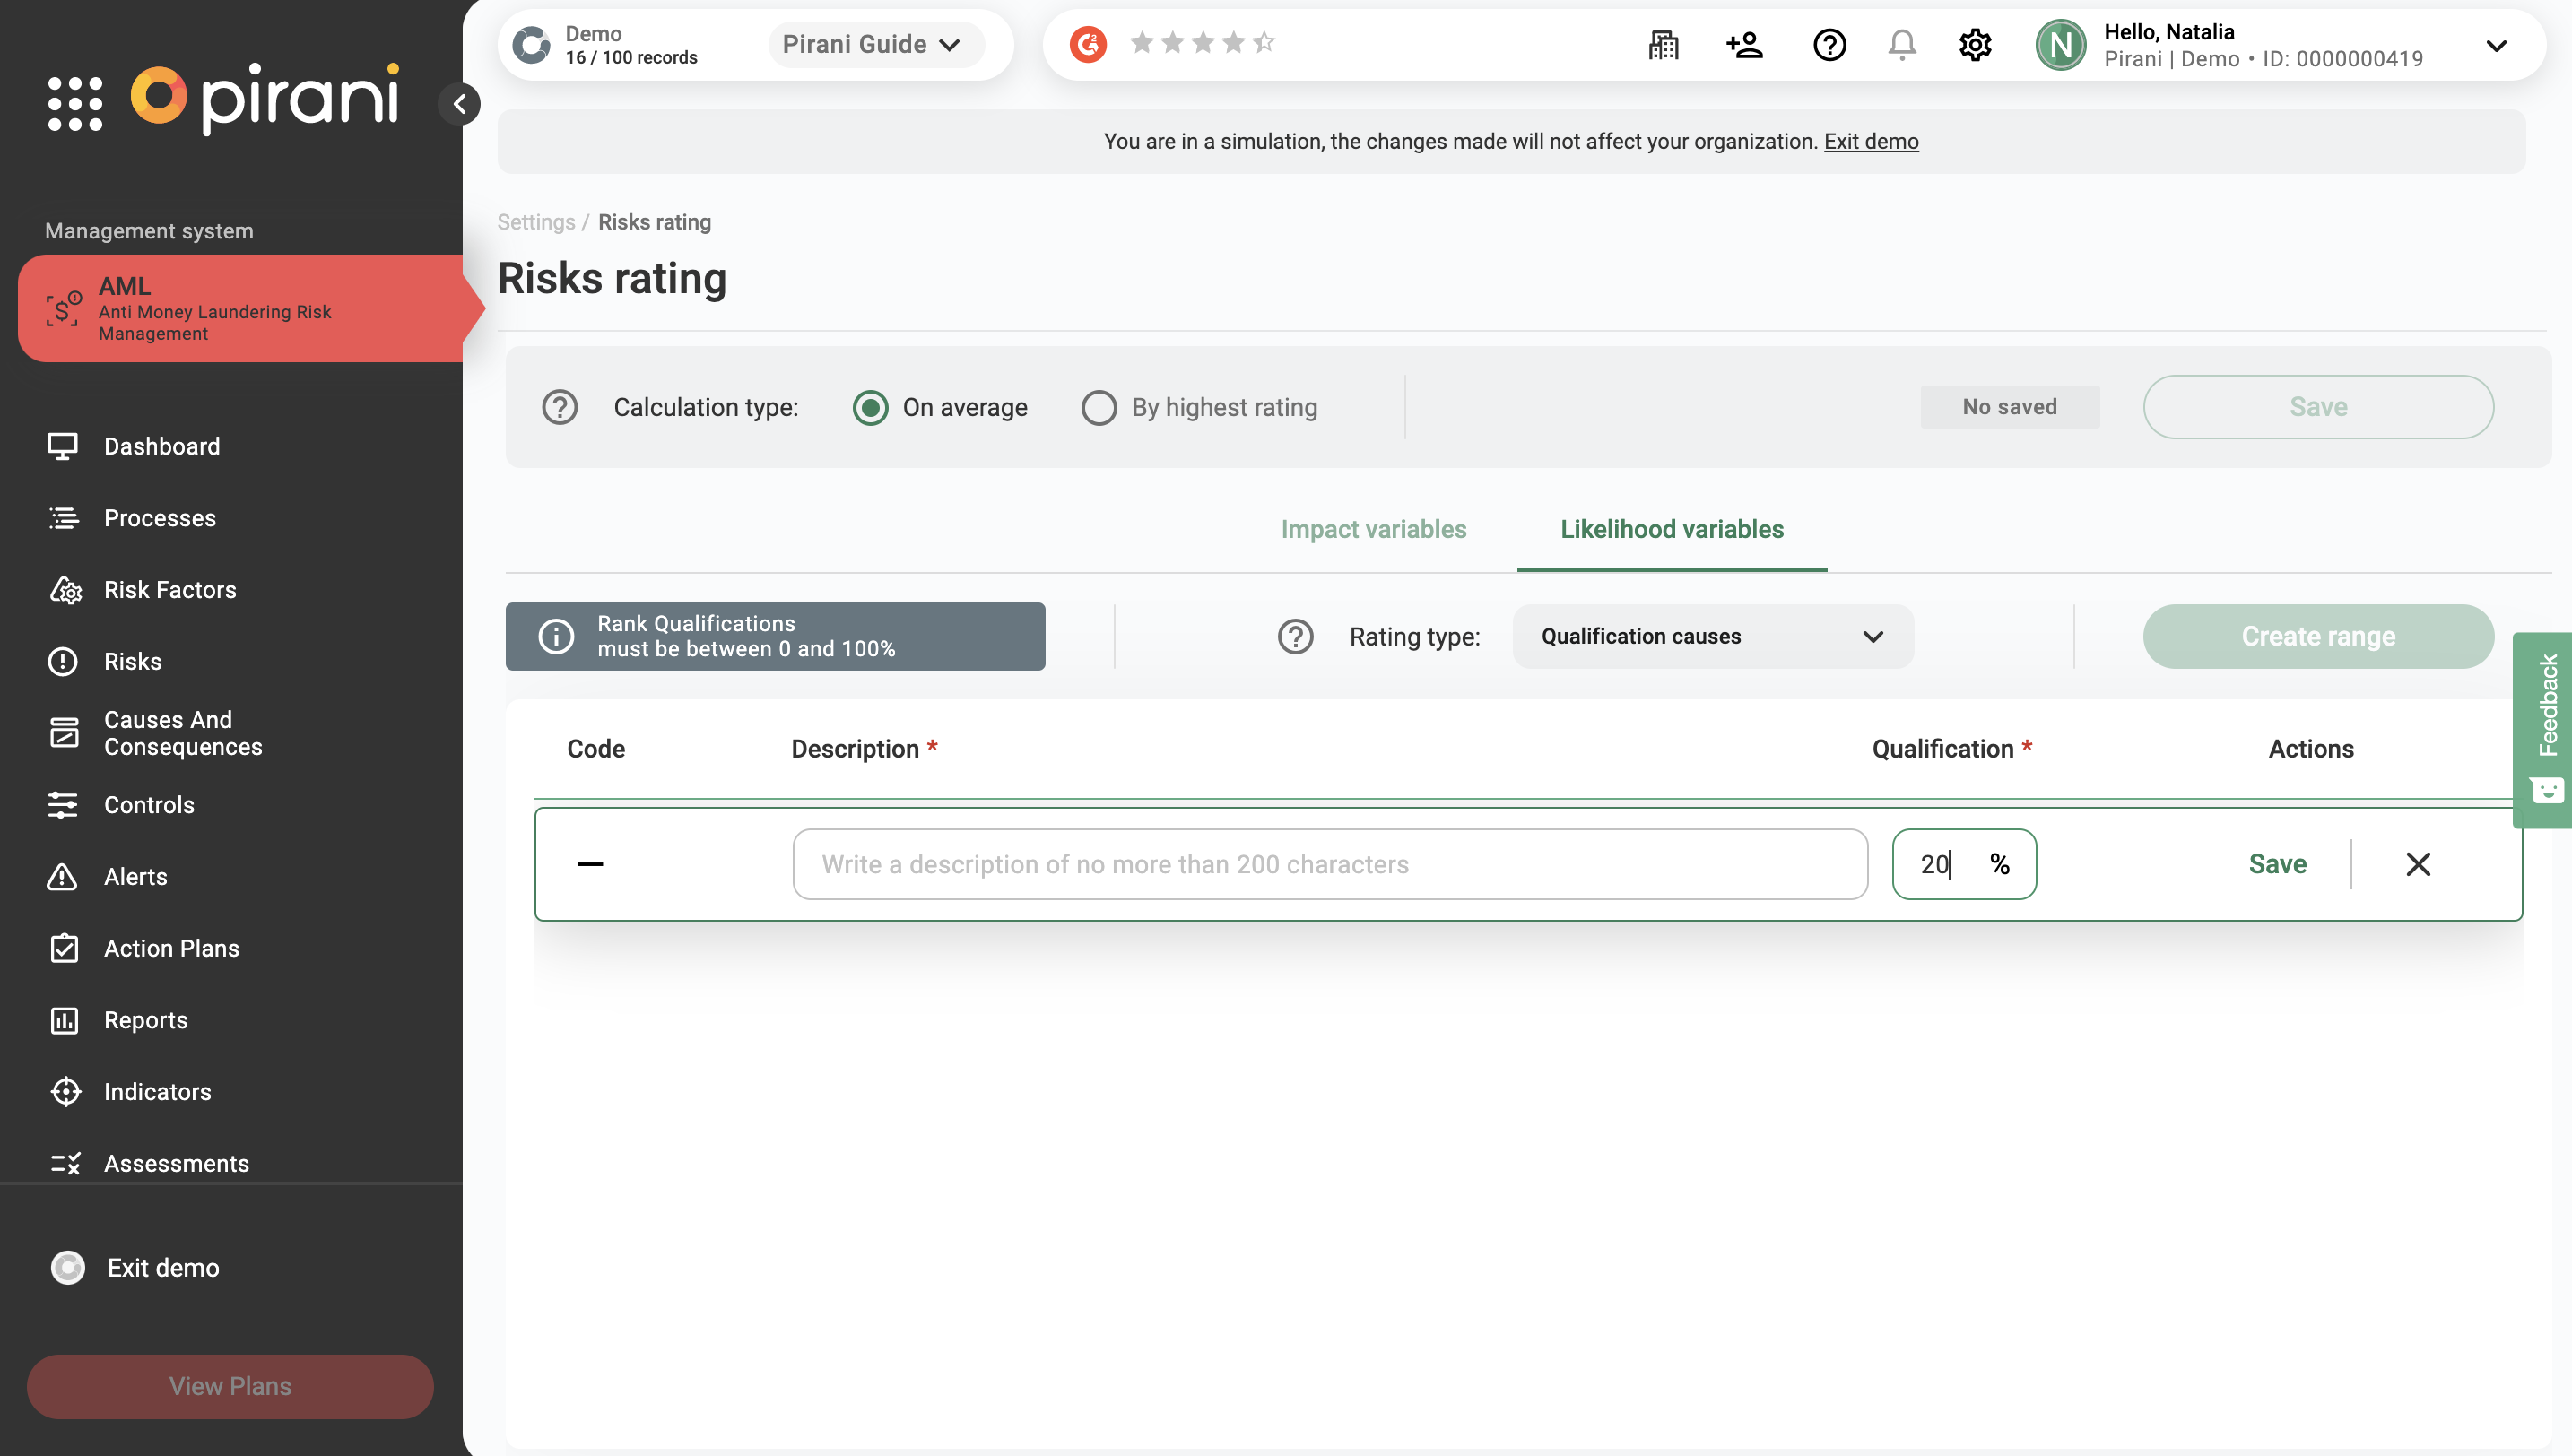Click the Natalia user avatar

click(x=2060, y=45)
